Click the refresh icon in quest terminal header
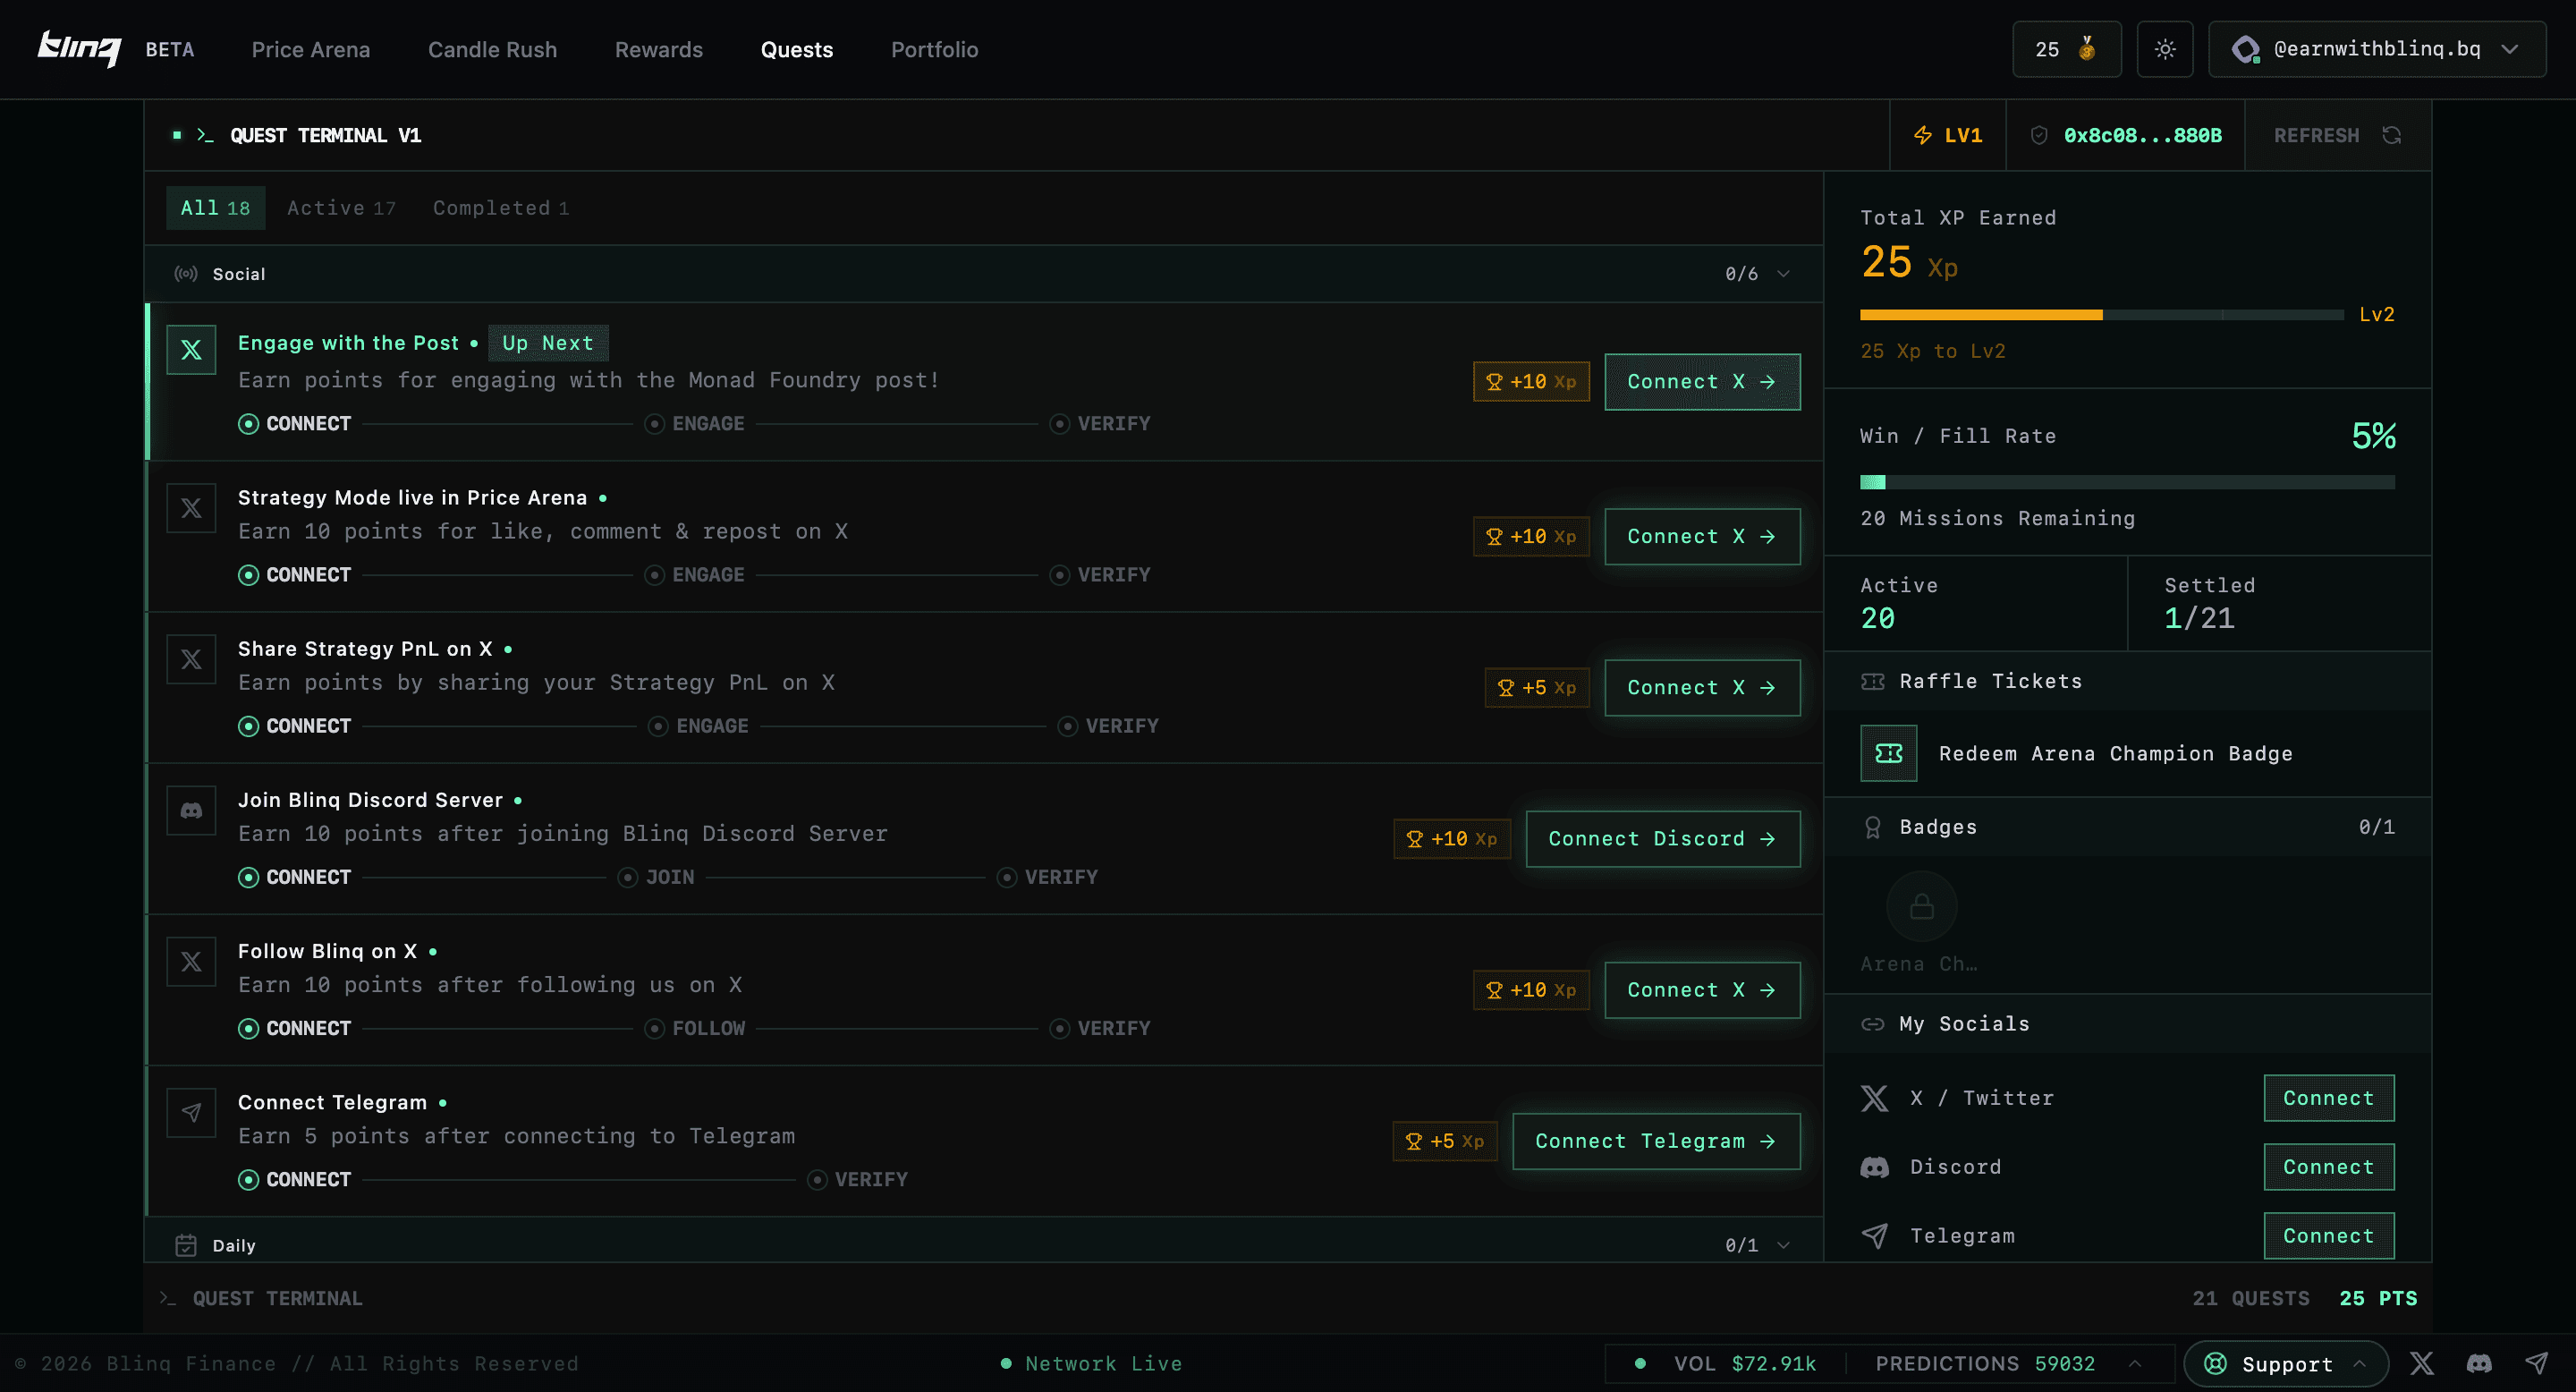The image size is (2576, 1392). tap(2391, 135)
